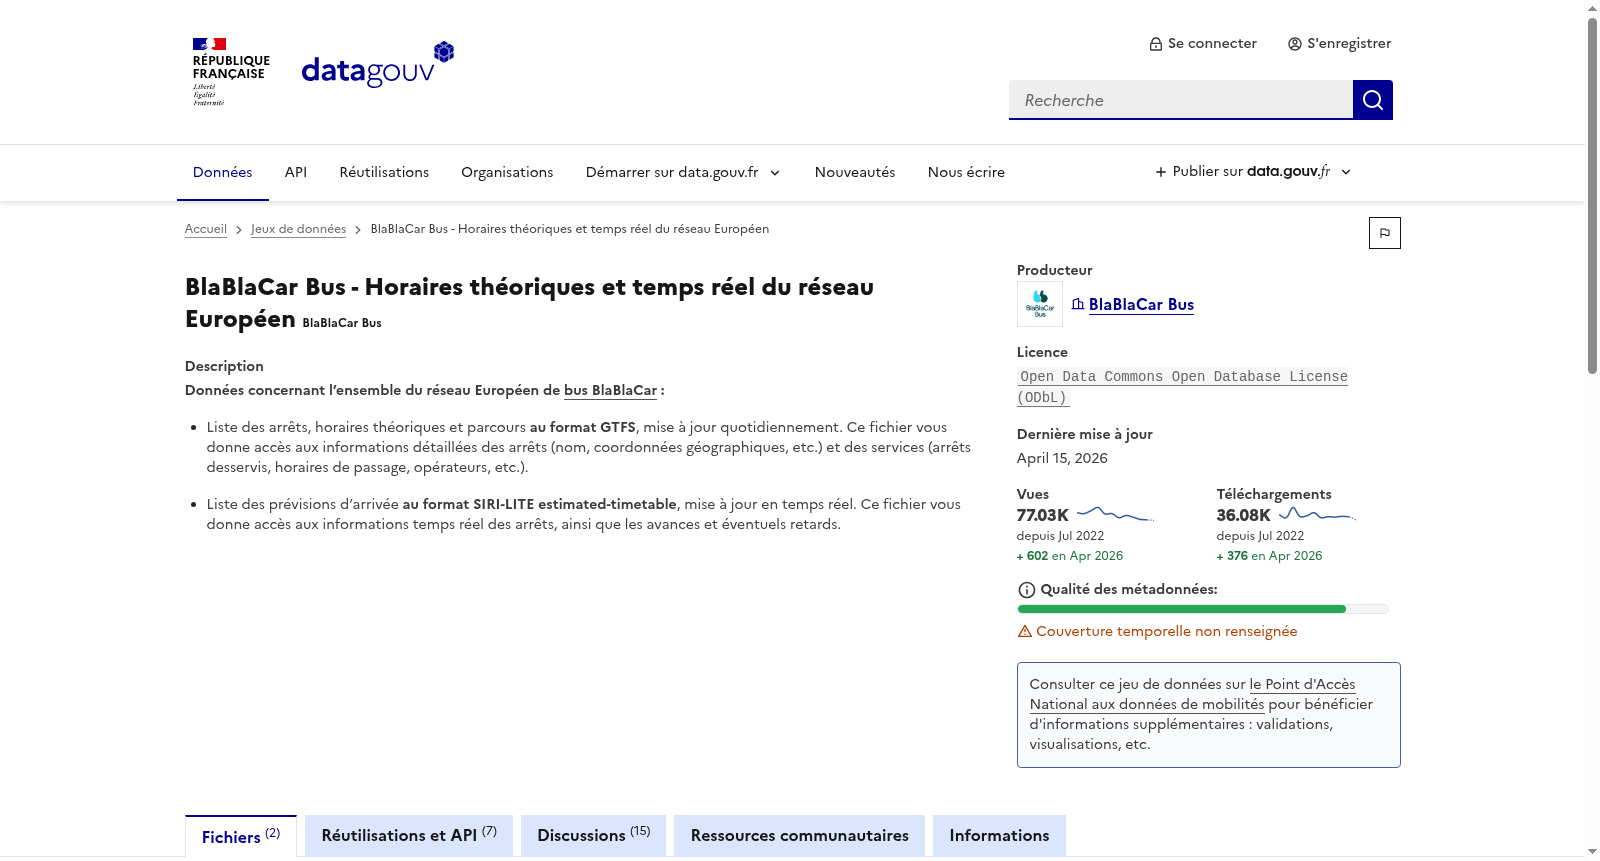Go to Réutilisations in the navigation

coord(384,172)
